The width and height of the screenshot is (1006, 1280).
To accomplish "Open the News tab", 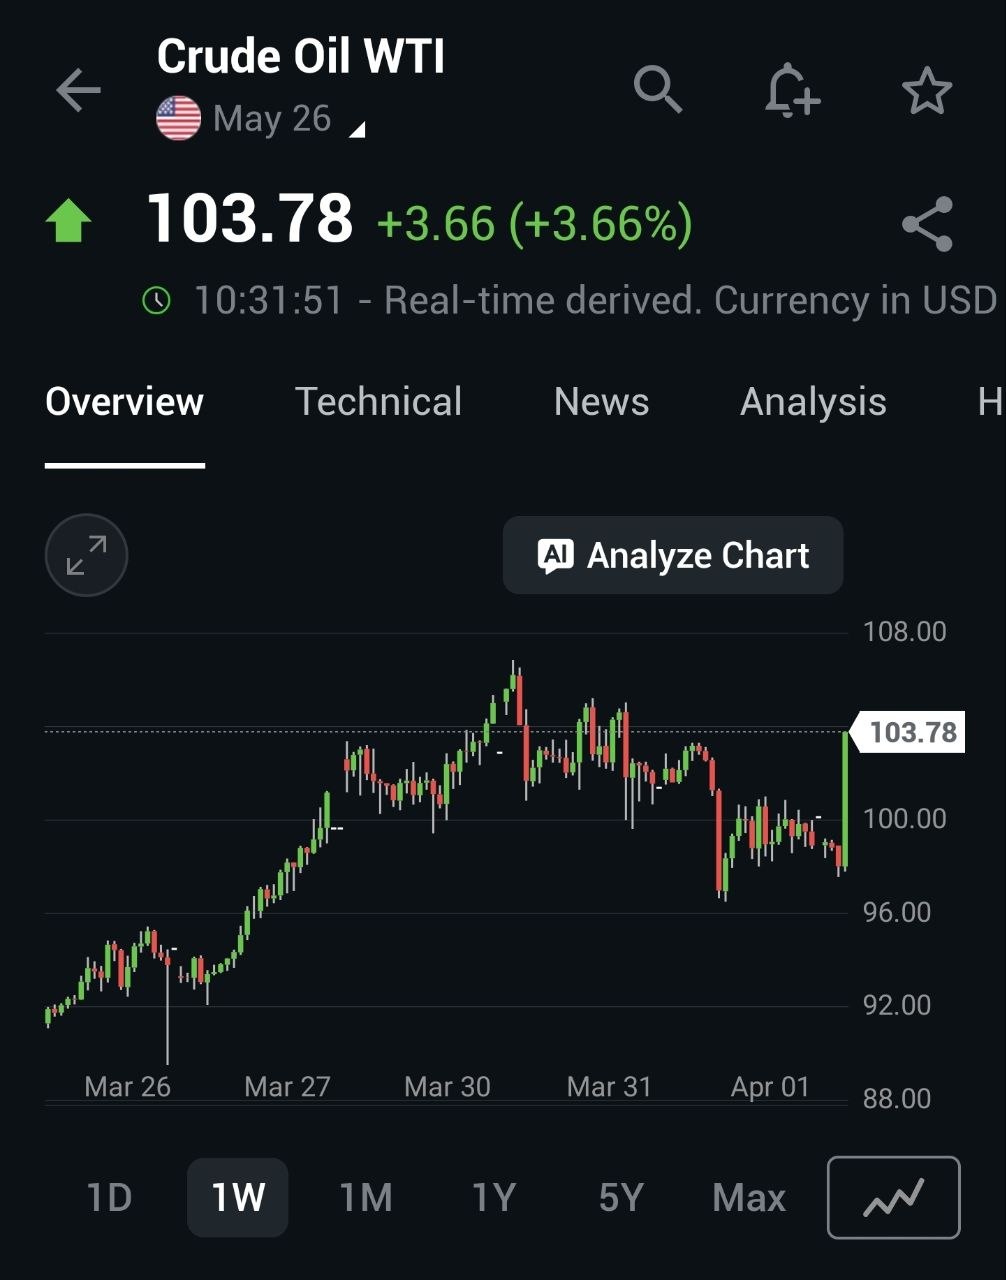I will tap(601, 402).
